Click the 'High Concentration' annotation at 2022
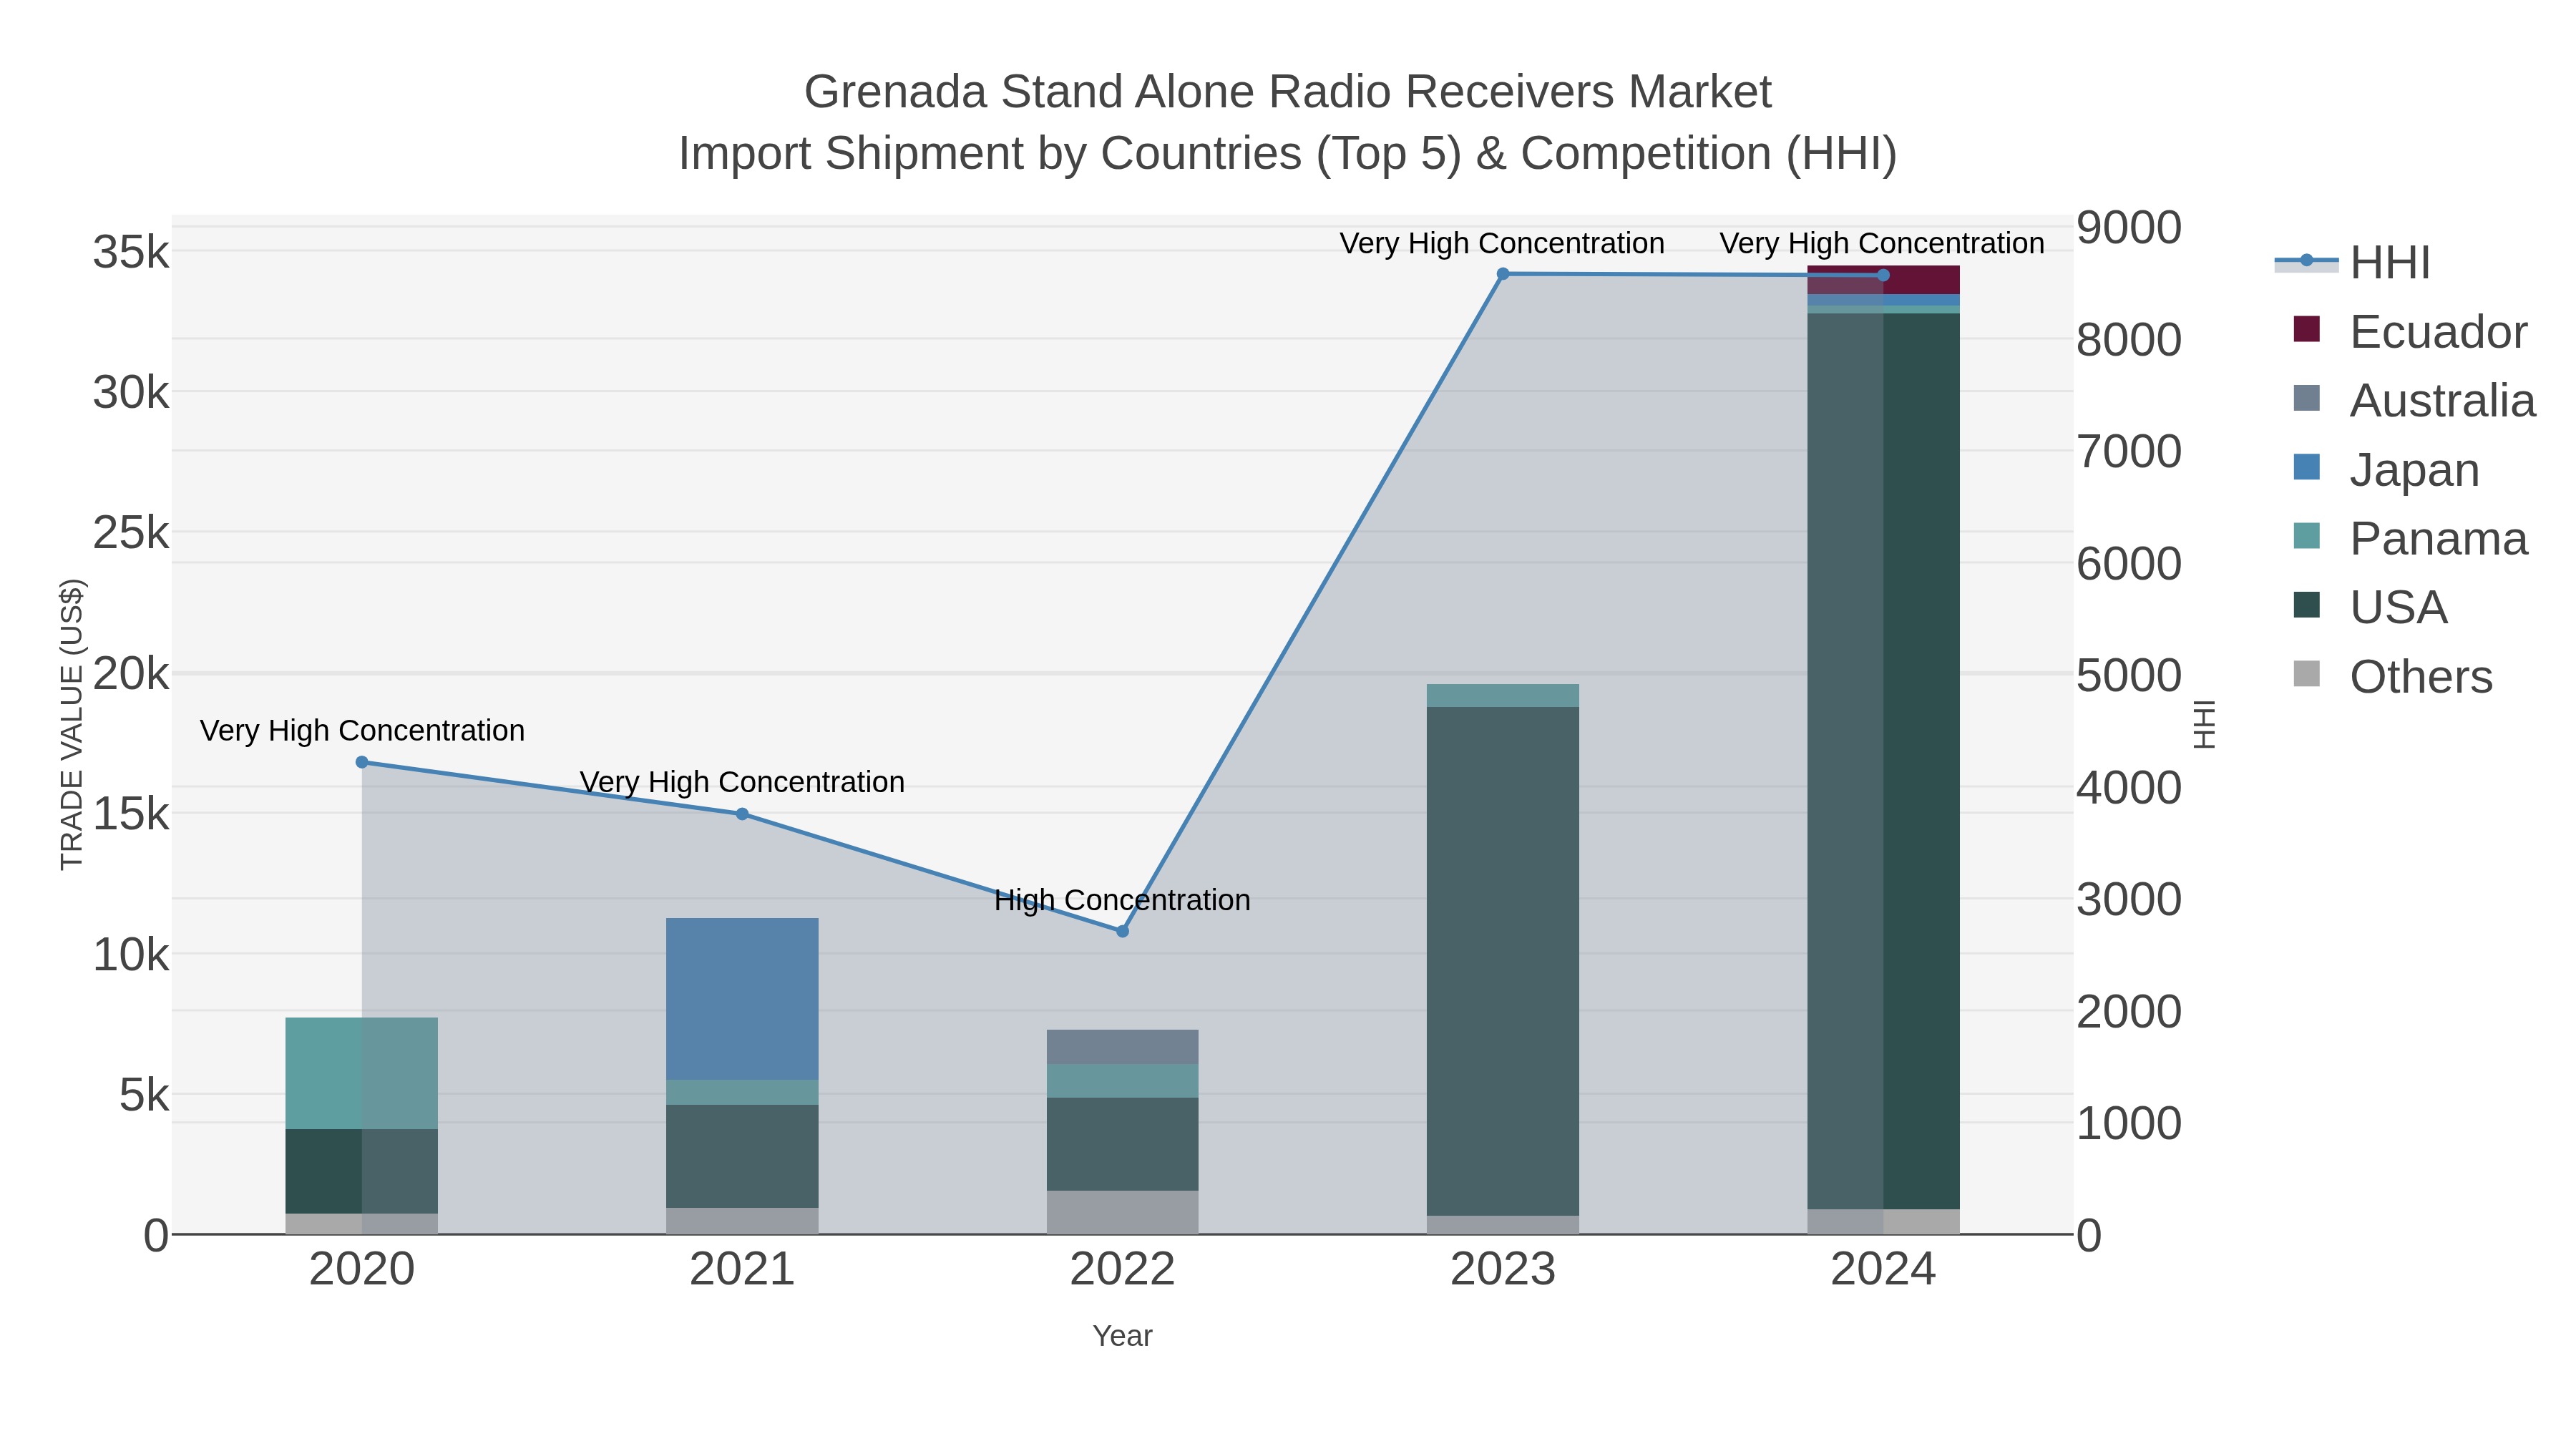The height and width of the screenshot is (1449, 2576). [x=1122, y=900]
